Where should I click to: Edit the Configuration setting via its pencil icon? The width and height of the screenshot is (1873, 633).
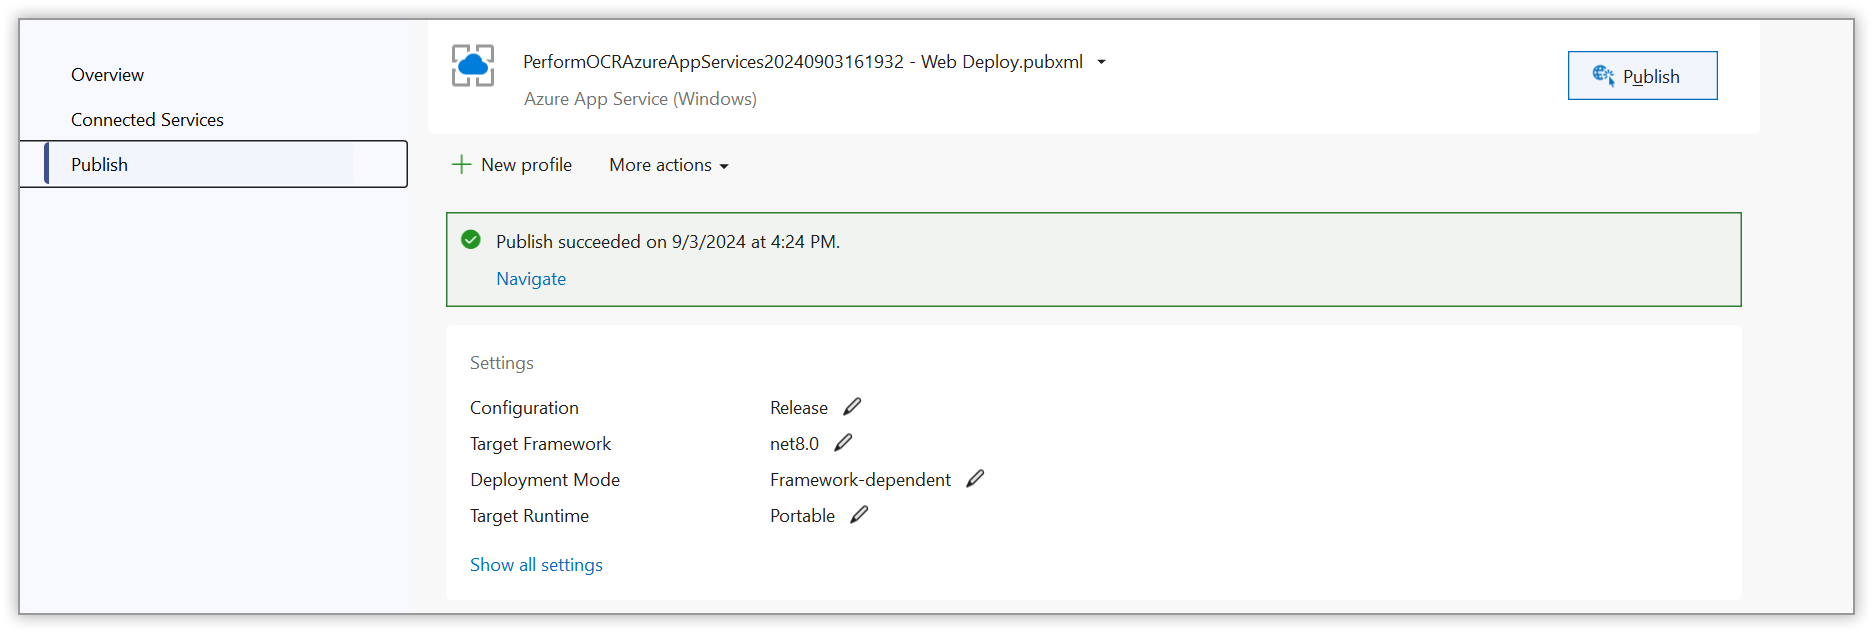(x=852, y=406)
